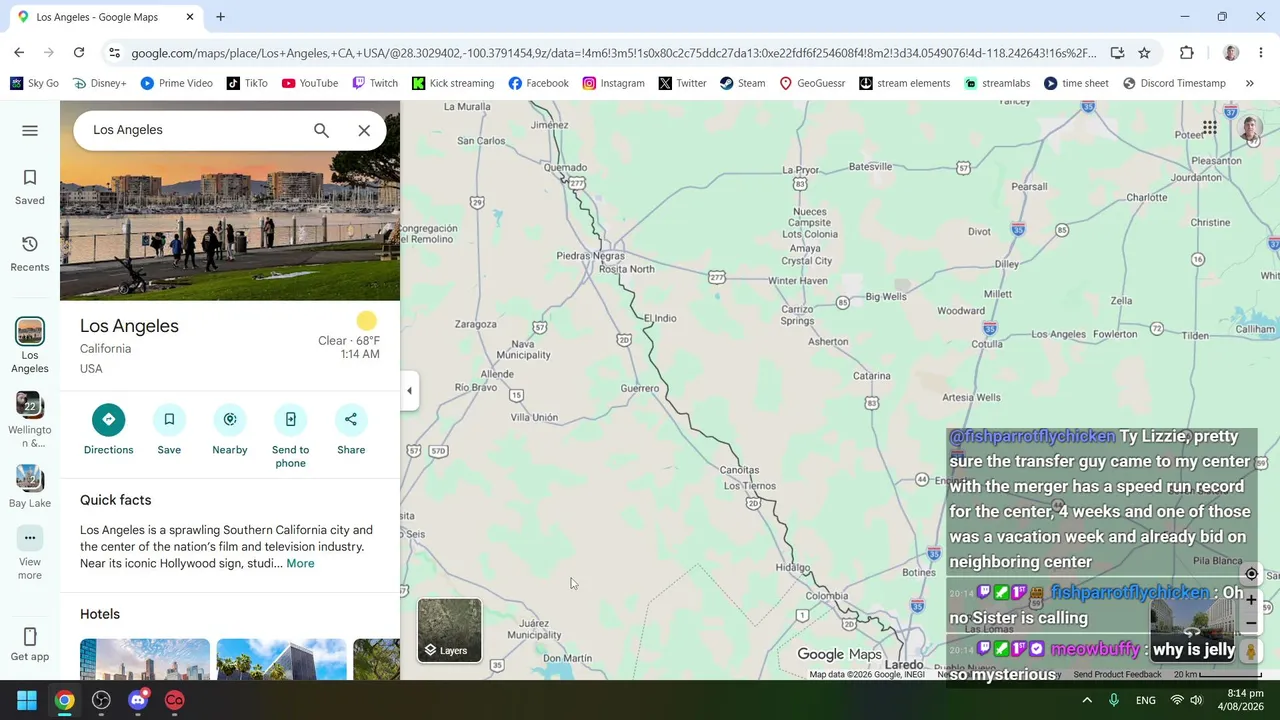This screenshot has height=720, width=1280.
Task: Install the Google Maps app from address bar
Action: (x=1117, y=53)
